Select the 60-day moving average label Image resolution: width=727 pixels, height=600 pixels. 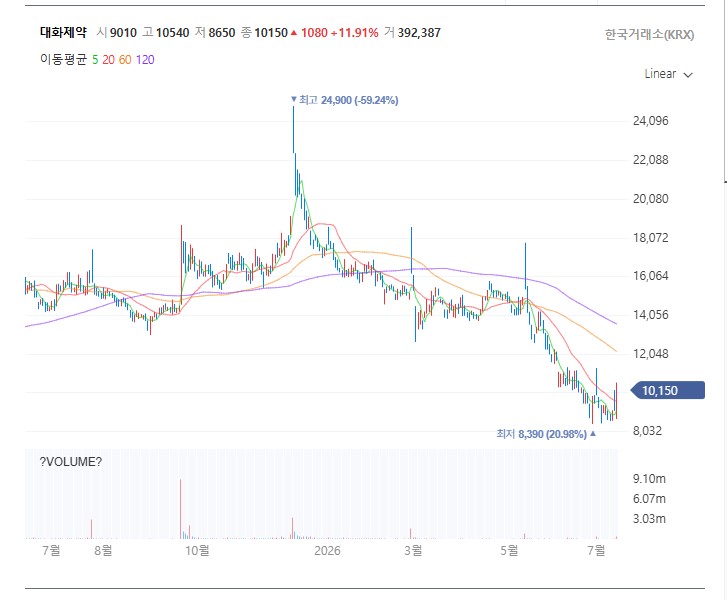point(125,60)
